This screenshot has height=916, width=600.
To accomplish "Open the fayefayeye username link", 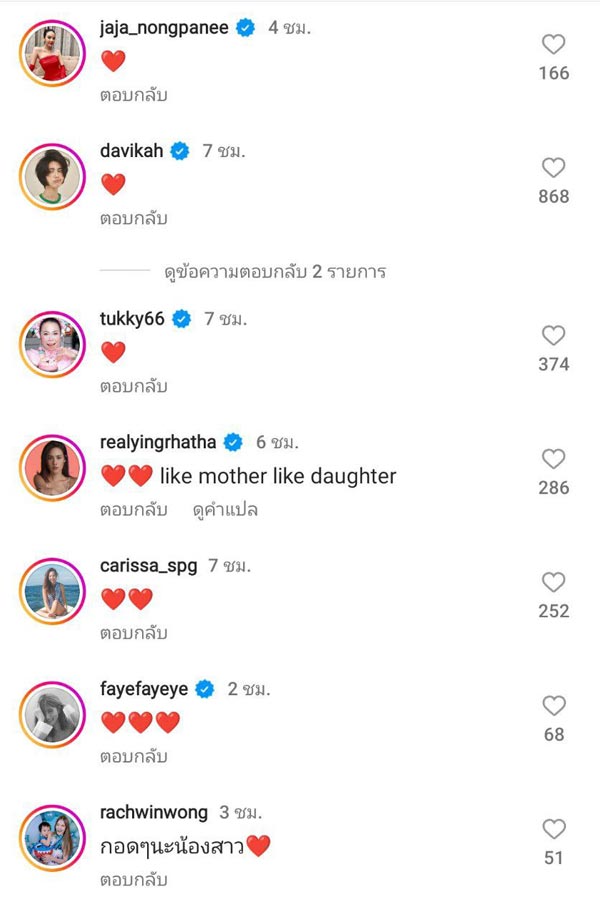I will (x=144, y=689).
